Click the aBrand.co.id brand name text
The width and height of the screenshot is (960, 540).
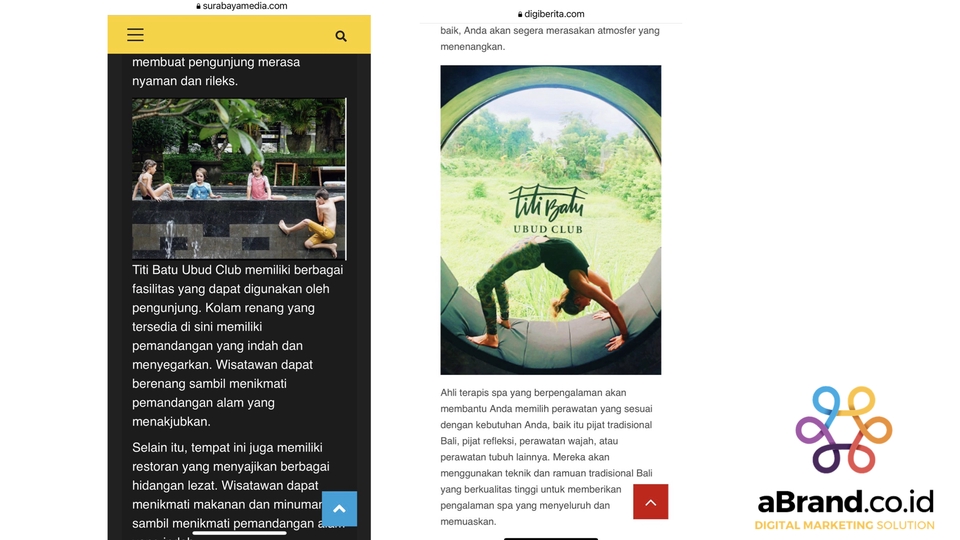tap(846, 502)
